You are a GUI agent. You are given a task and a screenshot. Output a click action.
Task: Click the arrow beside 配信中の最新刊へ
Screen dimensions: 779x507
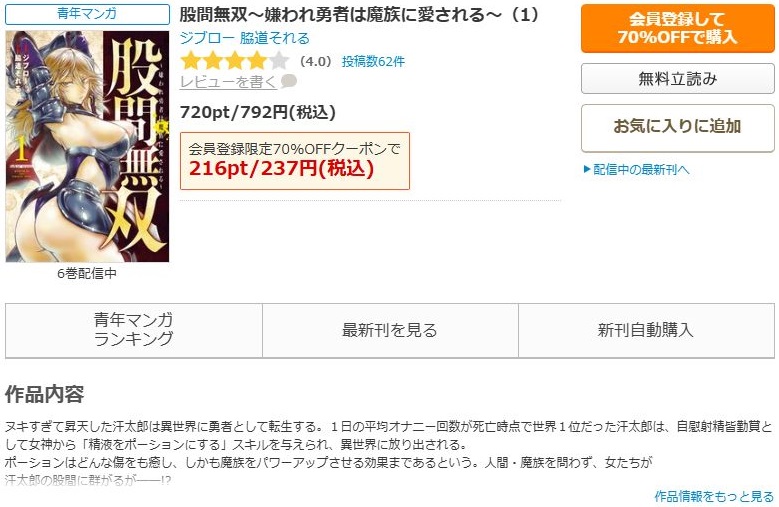tap(587, 170)
